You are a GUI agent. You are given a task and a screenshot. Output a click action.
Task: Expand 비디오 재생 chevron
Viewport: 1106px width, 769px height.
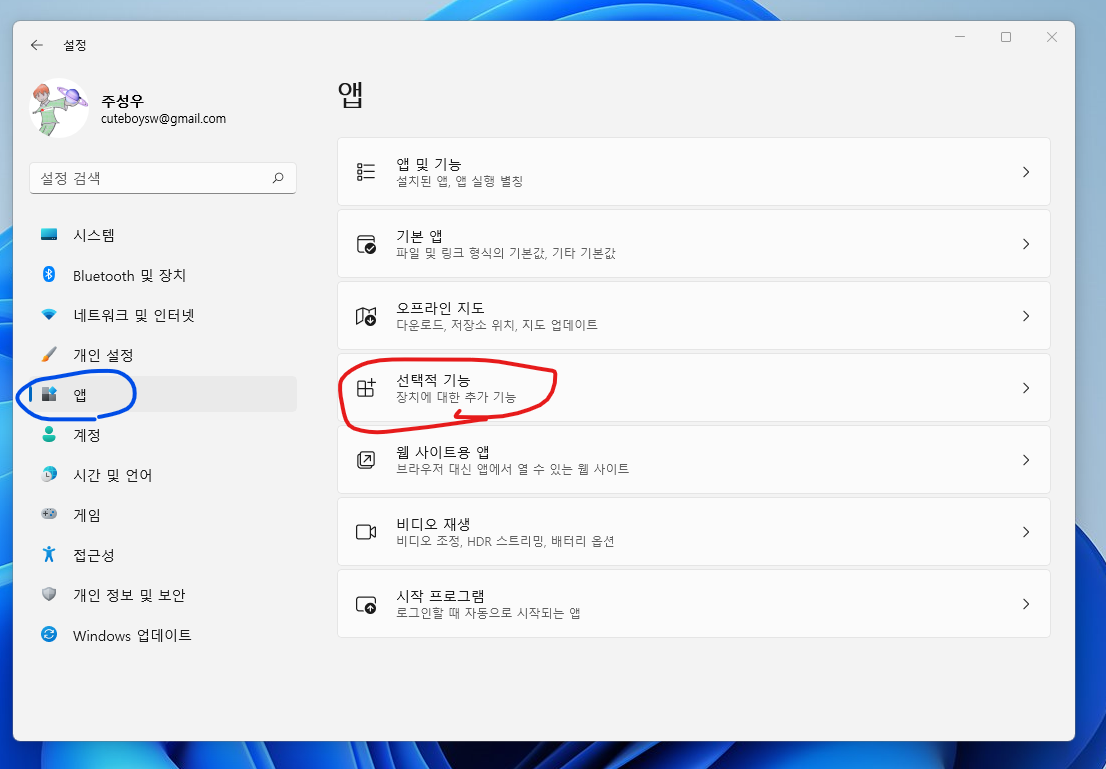pyautogui.click(x=1026, y=532)
